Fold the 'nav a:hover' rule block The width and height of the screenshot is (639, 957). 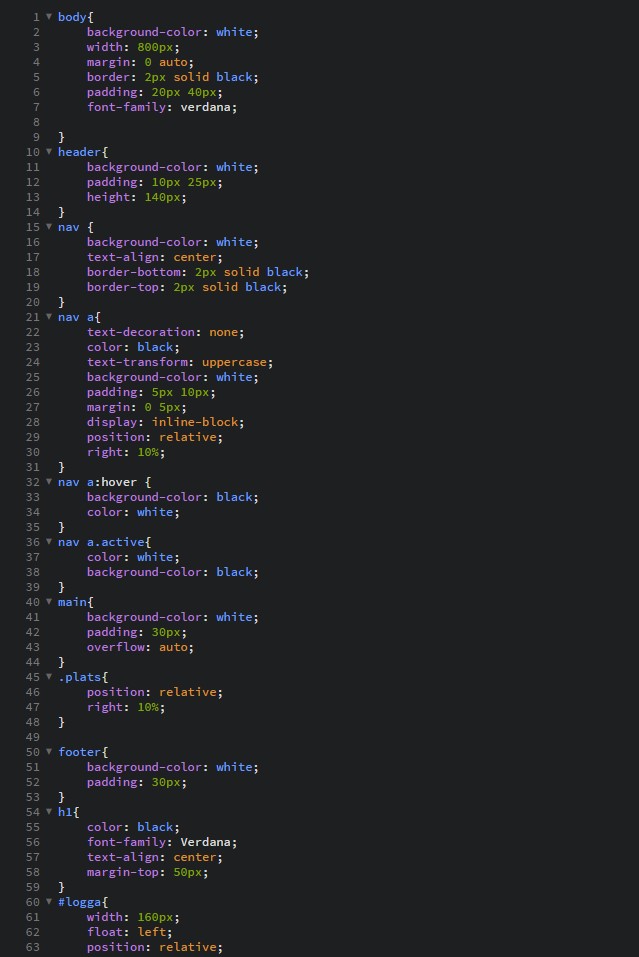click(49, 482)
